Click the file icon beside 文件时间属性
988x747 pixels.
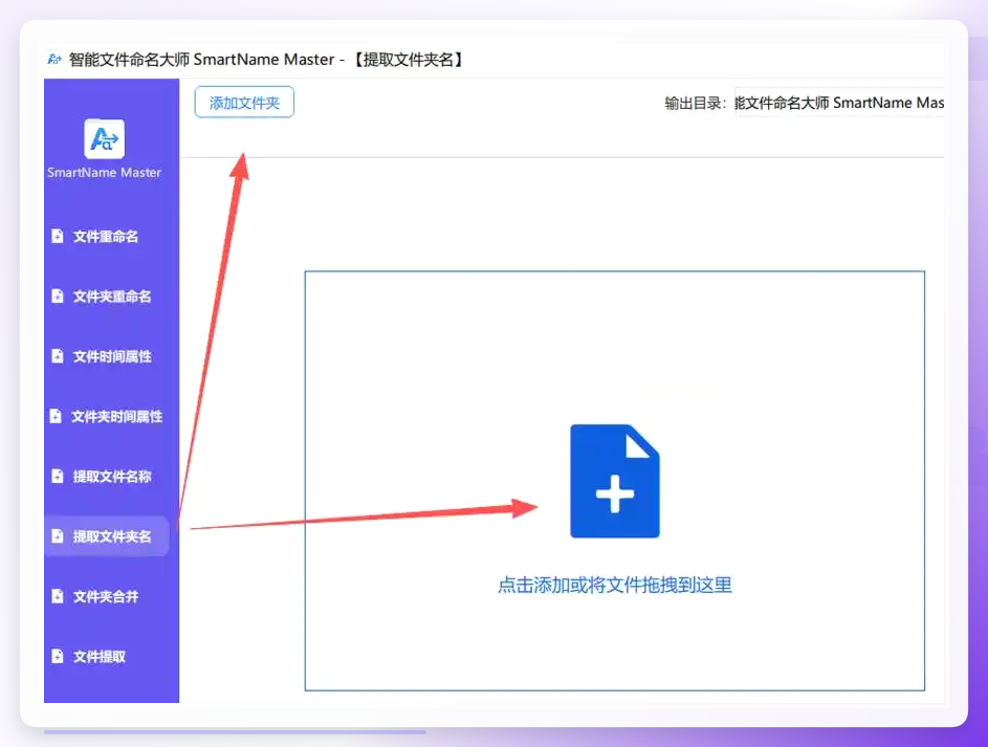click(x=57, y=356)
